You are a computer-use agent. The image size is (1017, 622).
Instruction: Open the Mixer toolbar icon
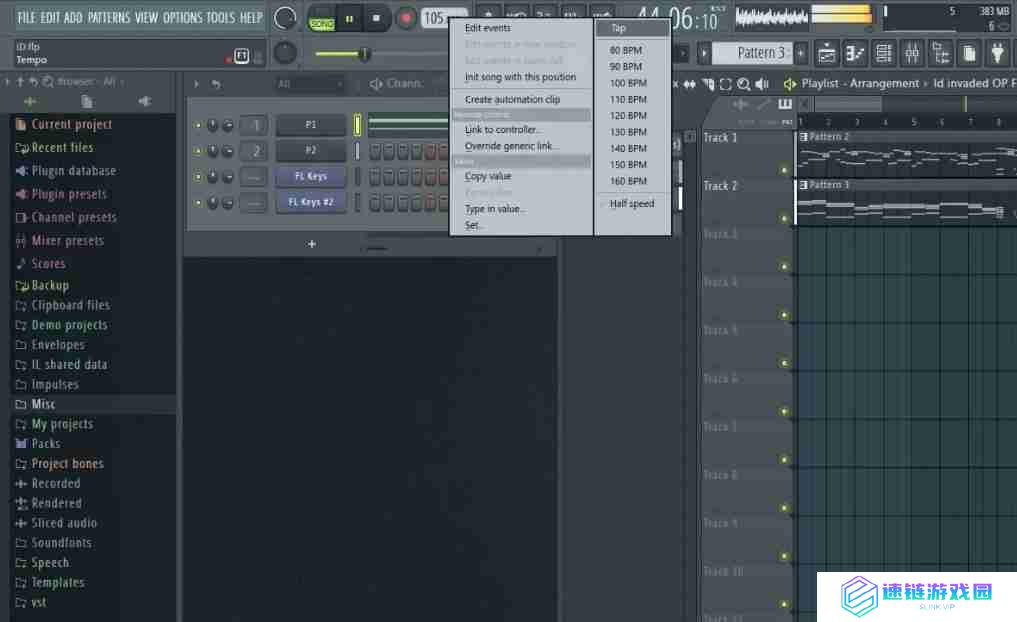(912, 54)
